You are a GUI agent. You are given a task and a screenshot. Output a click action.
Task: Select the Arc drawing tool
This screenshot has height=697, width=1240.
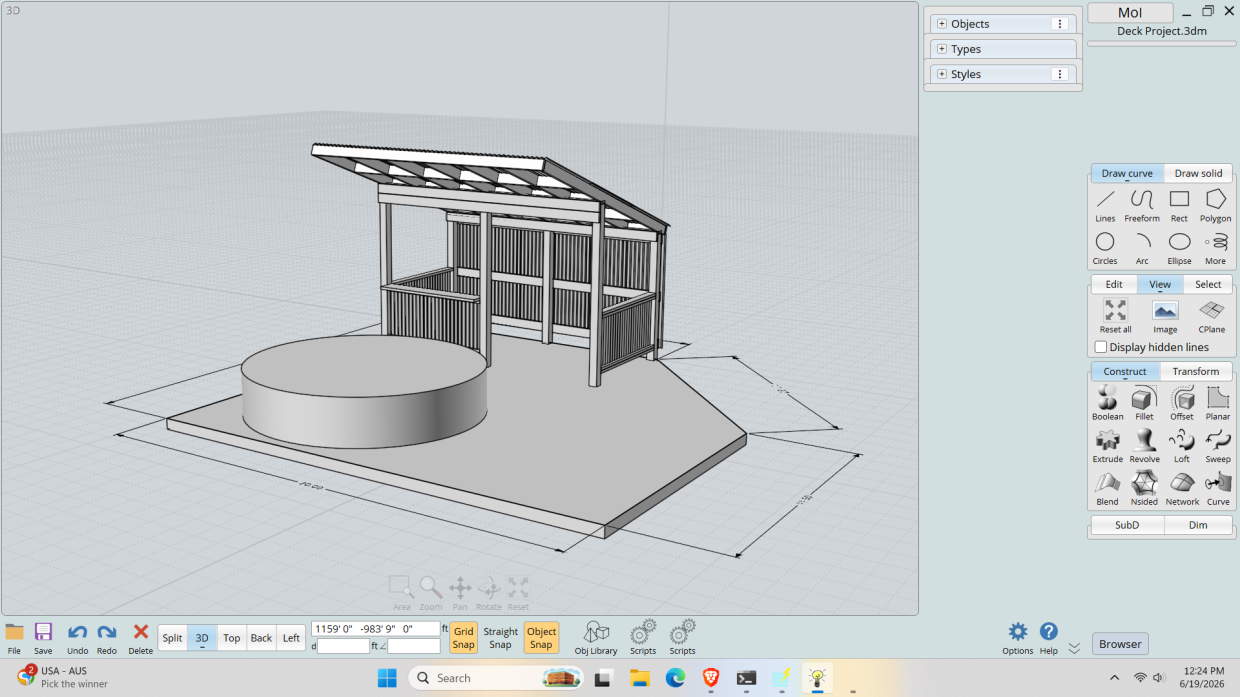[1142, 248]
